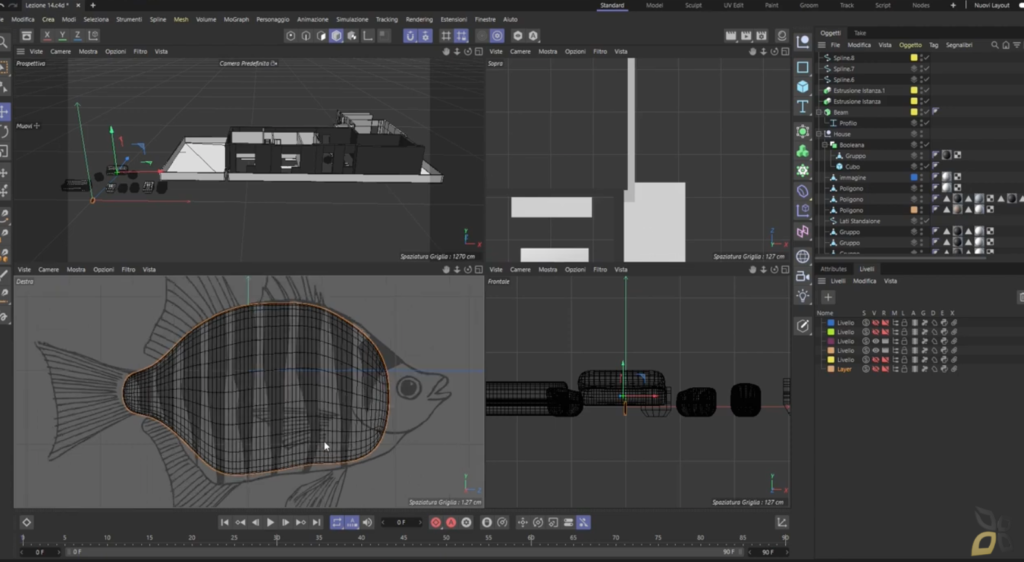
Task: Collapse the Booleana object tree
Action: pos(825,145)
